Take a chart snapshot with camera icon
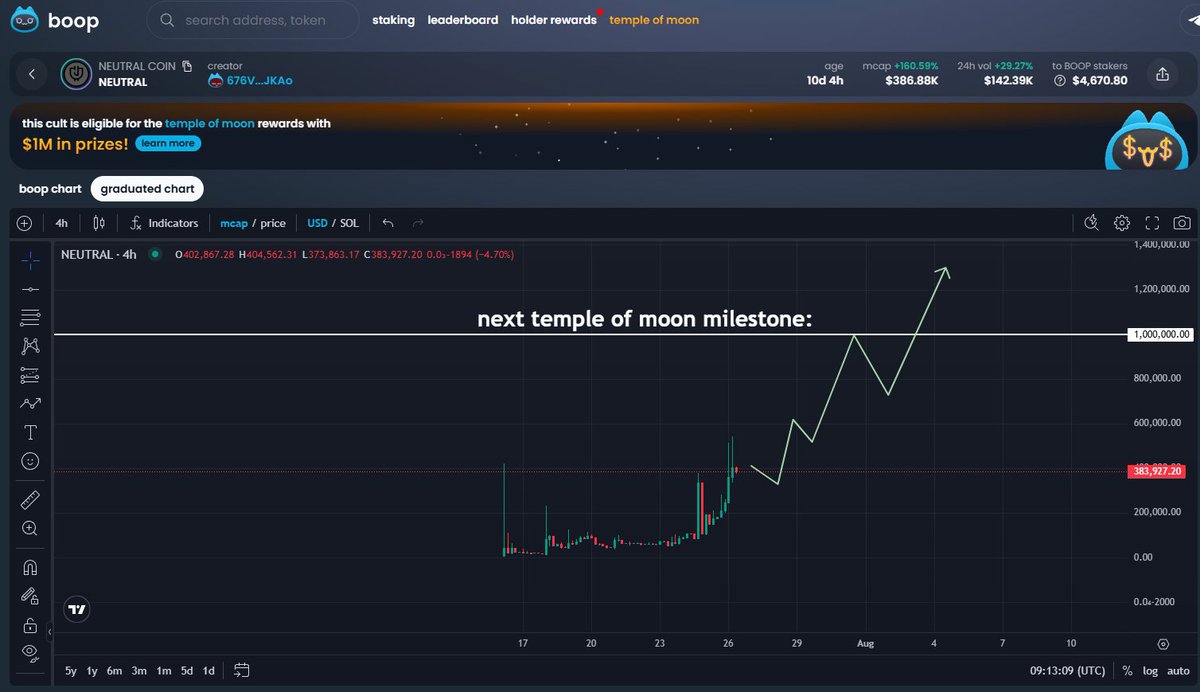This screenshot has width=1200, height=692. coord(1182,223)
